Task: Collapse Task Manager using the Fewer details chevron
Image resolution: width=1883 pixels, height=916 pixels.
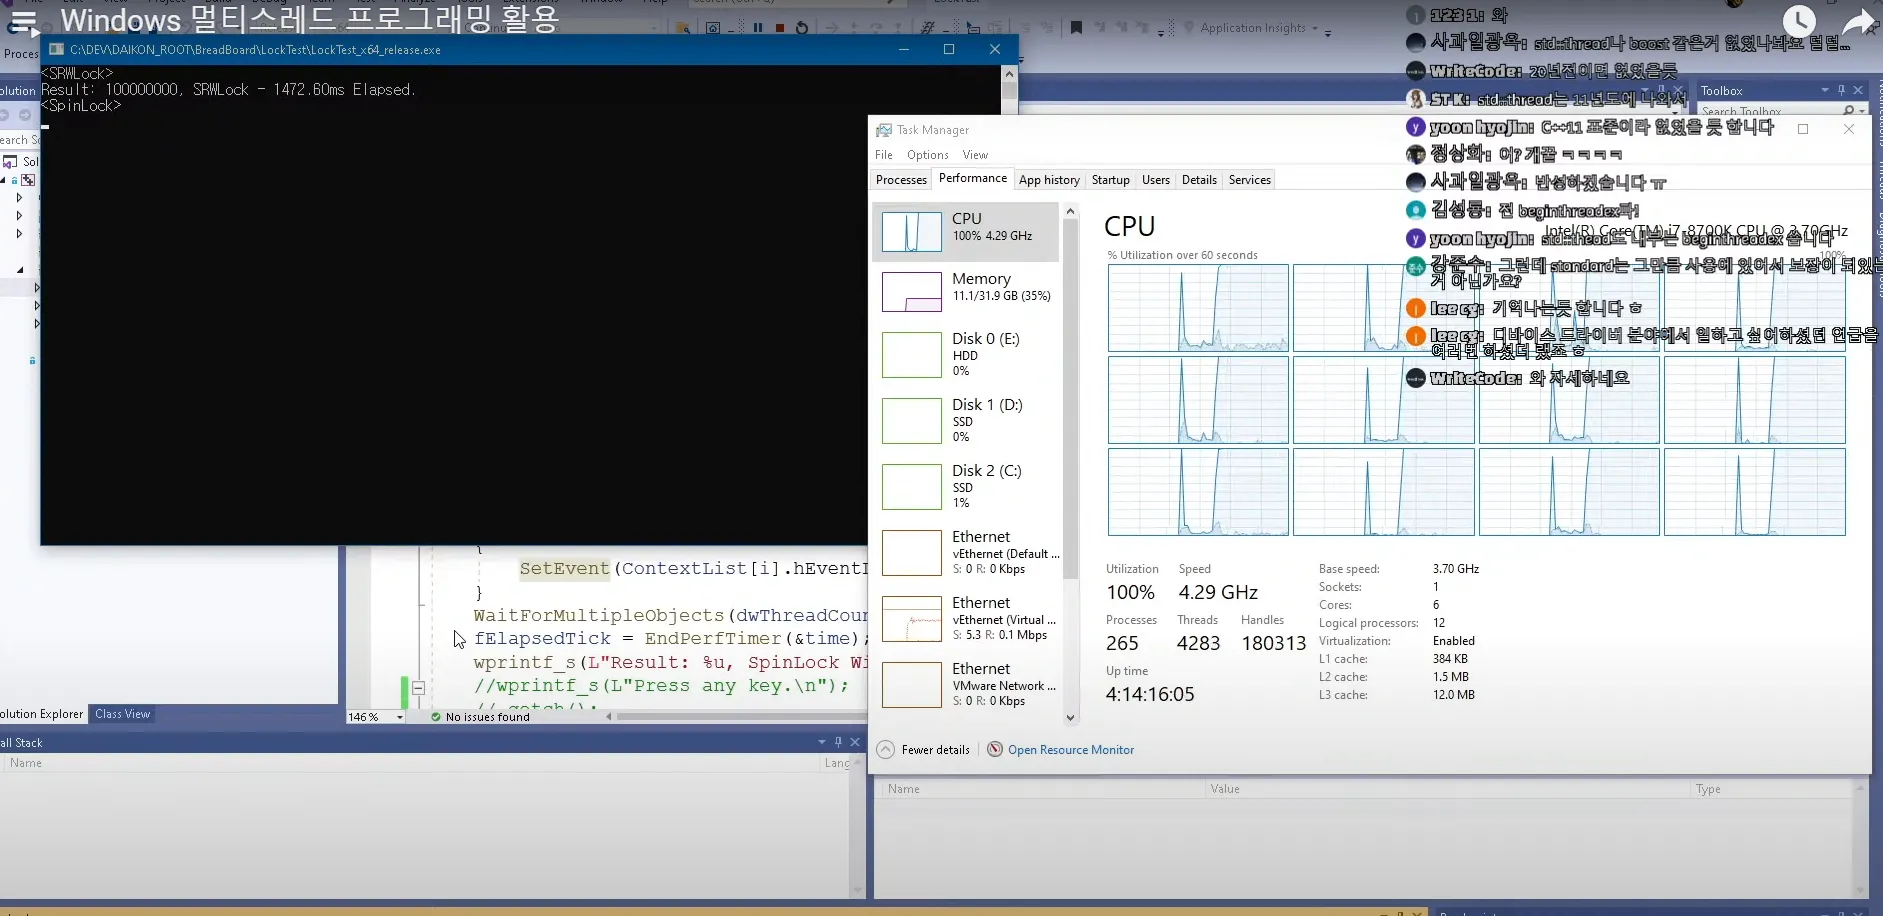Action: pyautogui.click(x=885, y=749)
